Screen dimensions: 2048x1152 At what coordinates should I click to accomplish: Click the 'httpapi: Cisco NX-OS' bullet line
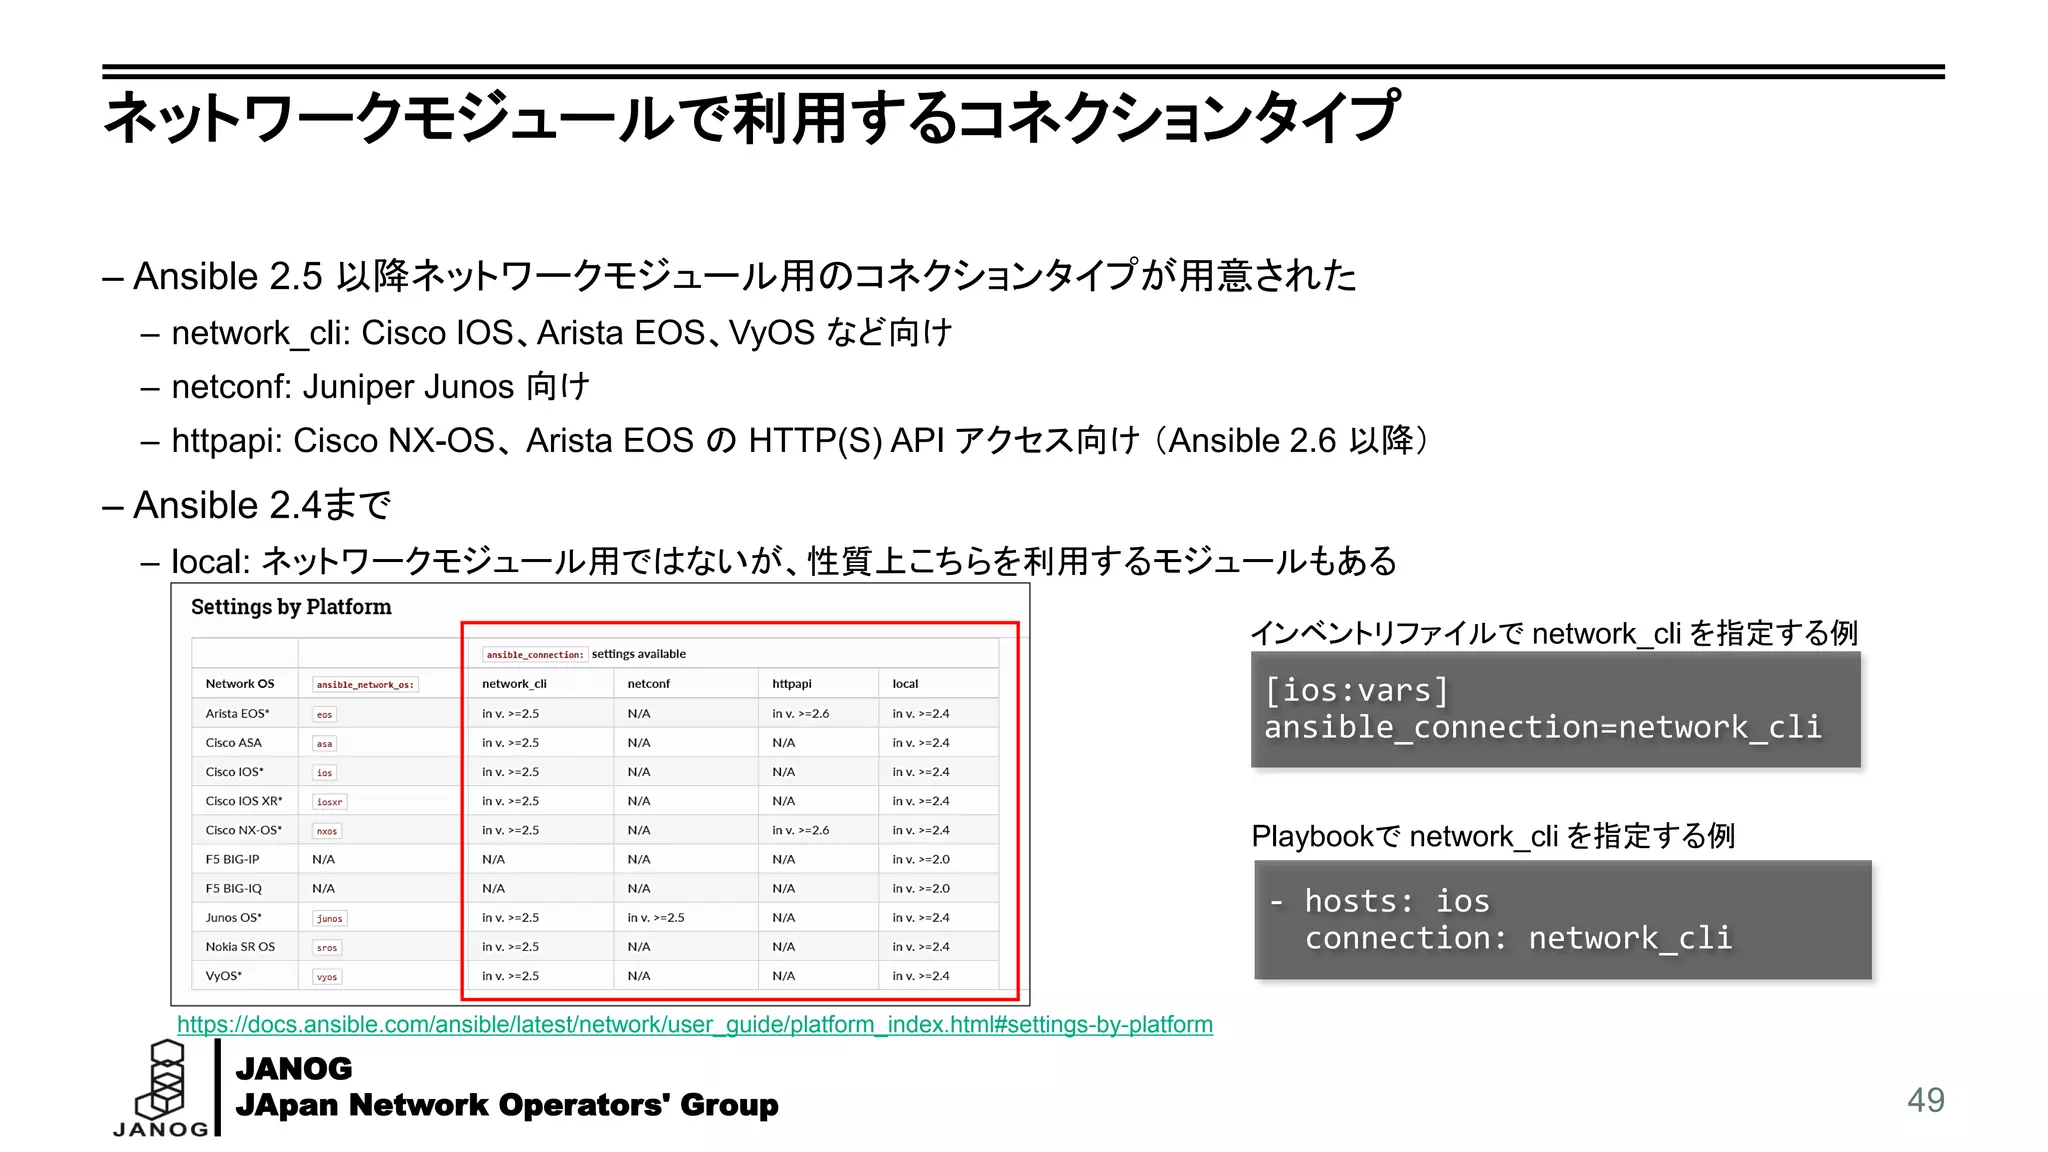coord(788,440)
